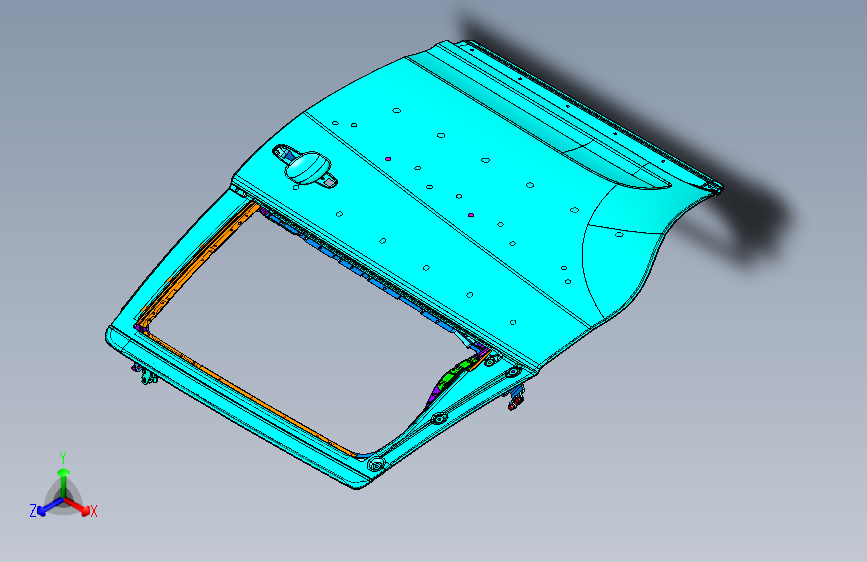Select the magenta marker nearest the door handle
Viewport: 867px width, 562px height.
388,159
